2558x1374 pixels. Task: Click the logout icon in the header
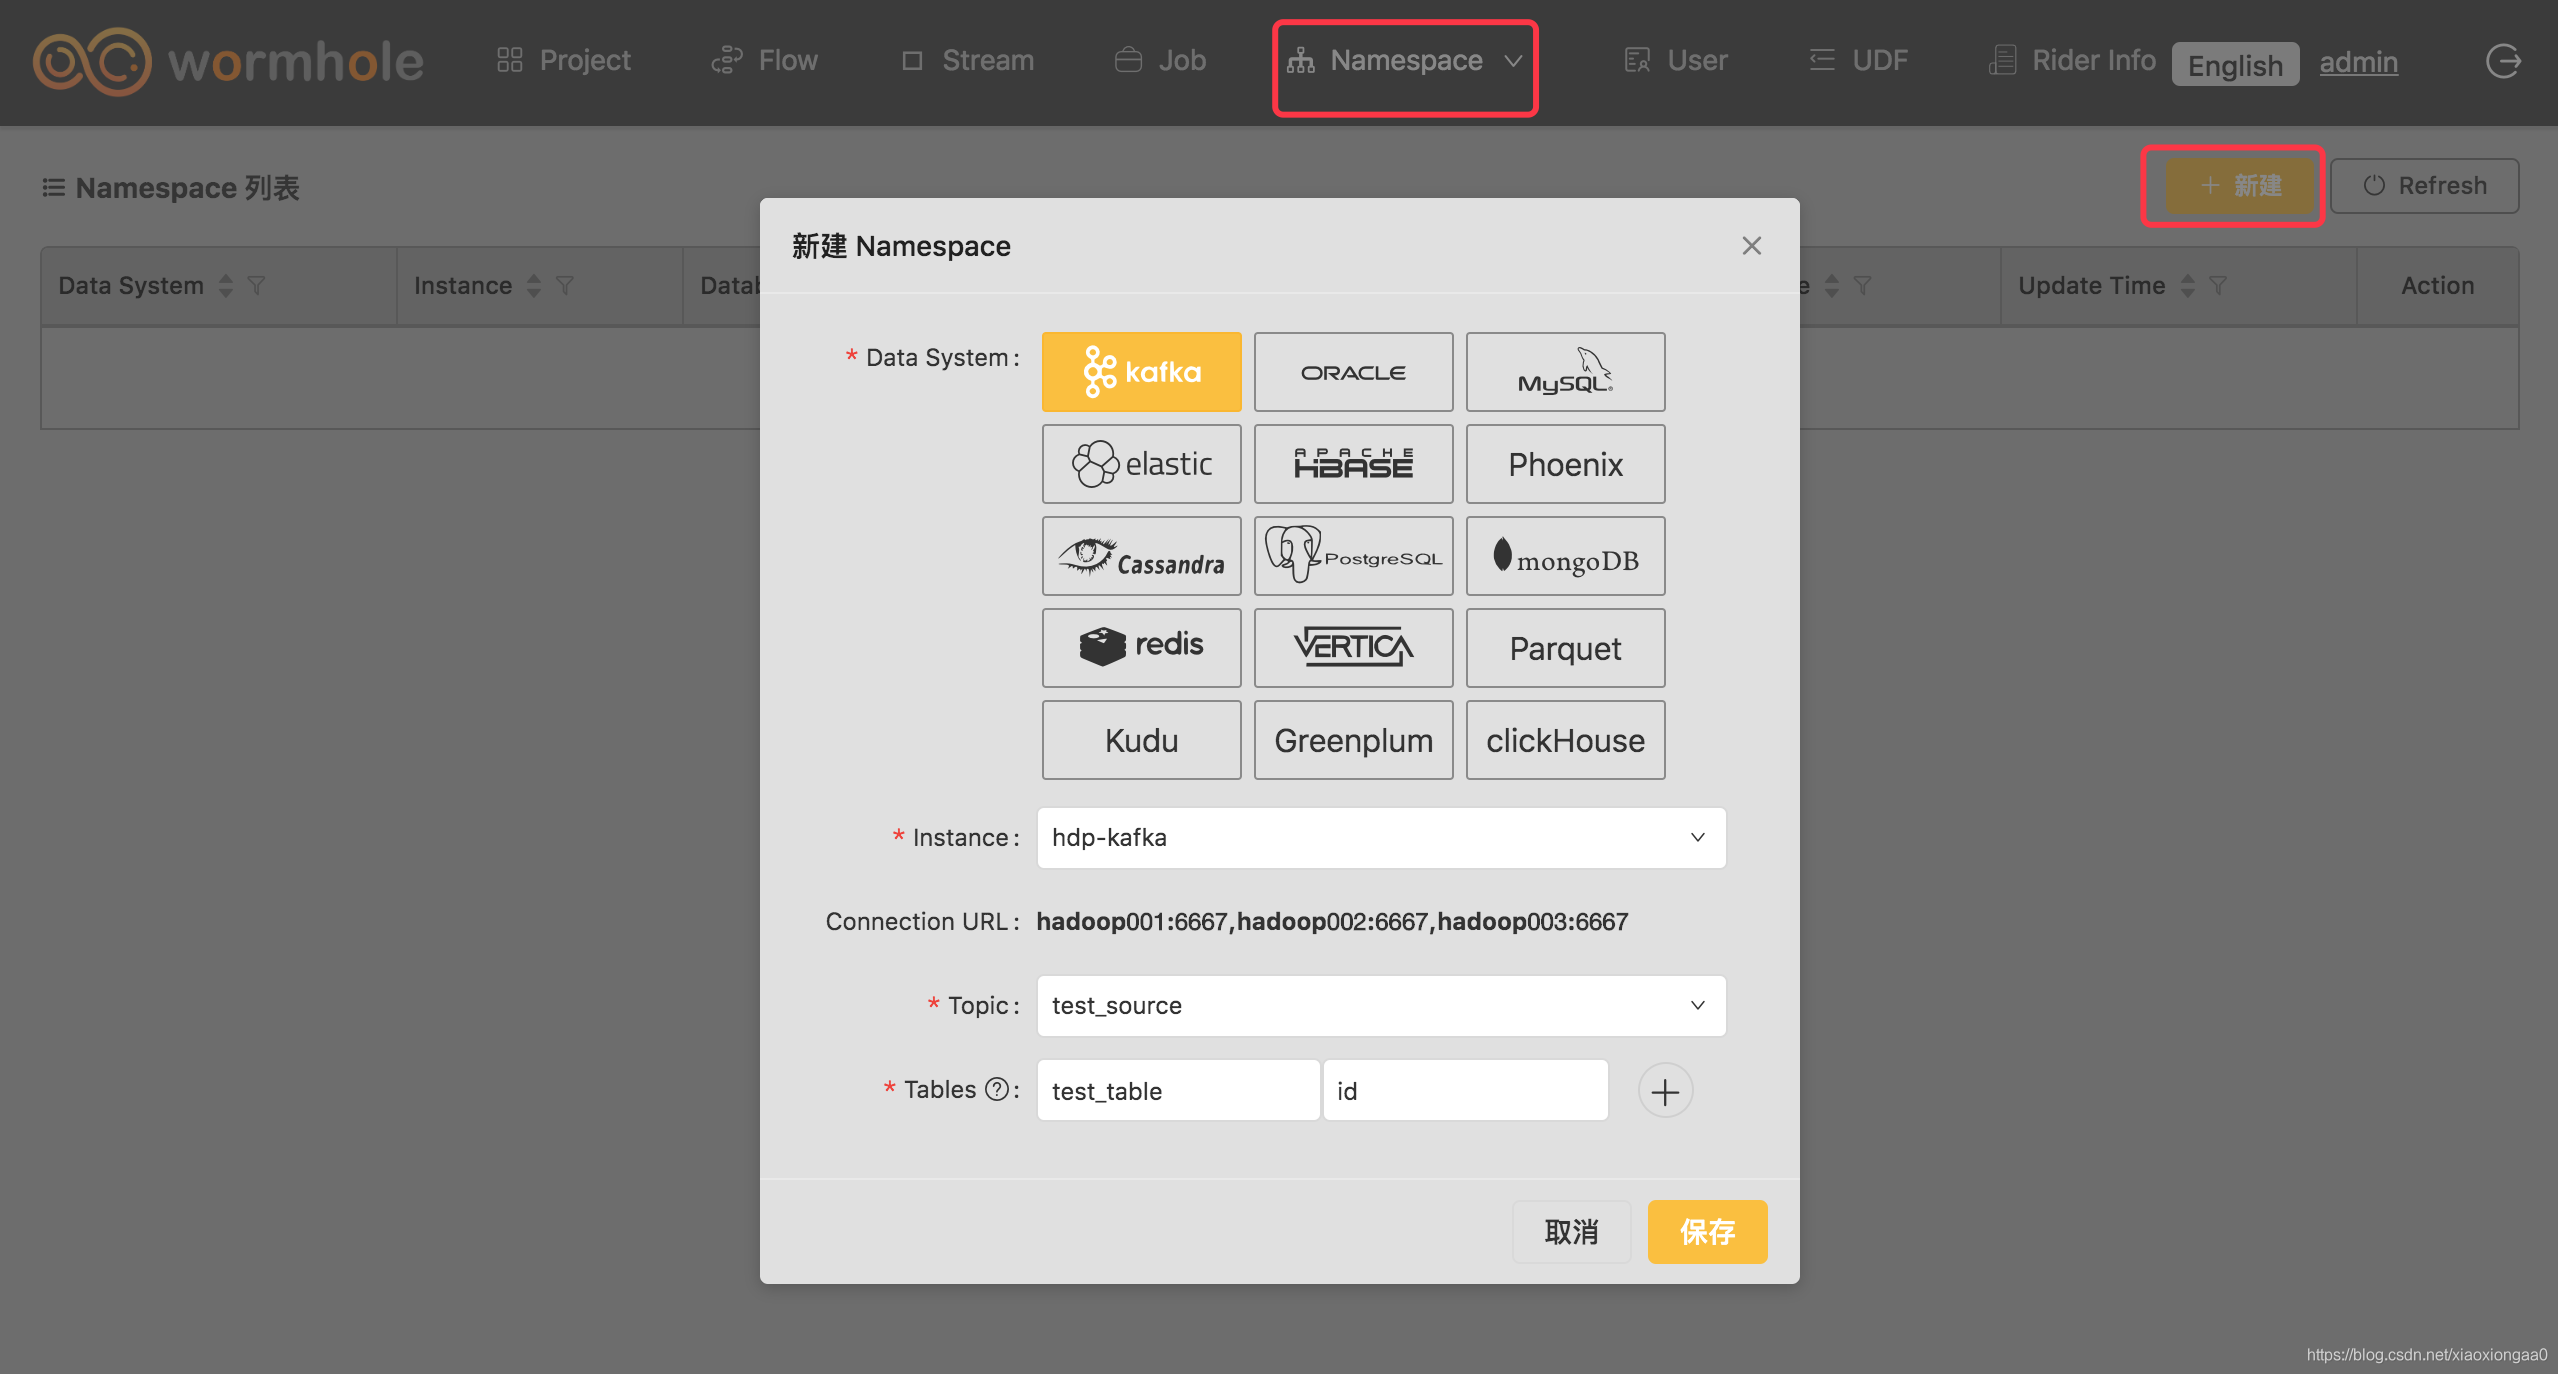tap(2503, 61)
